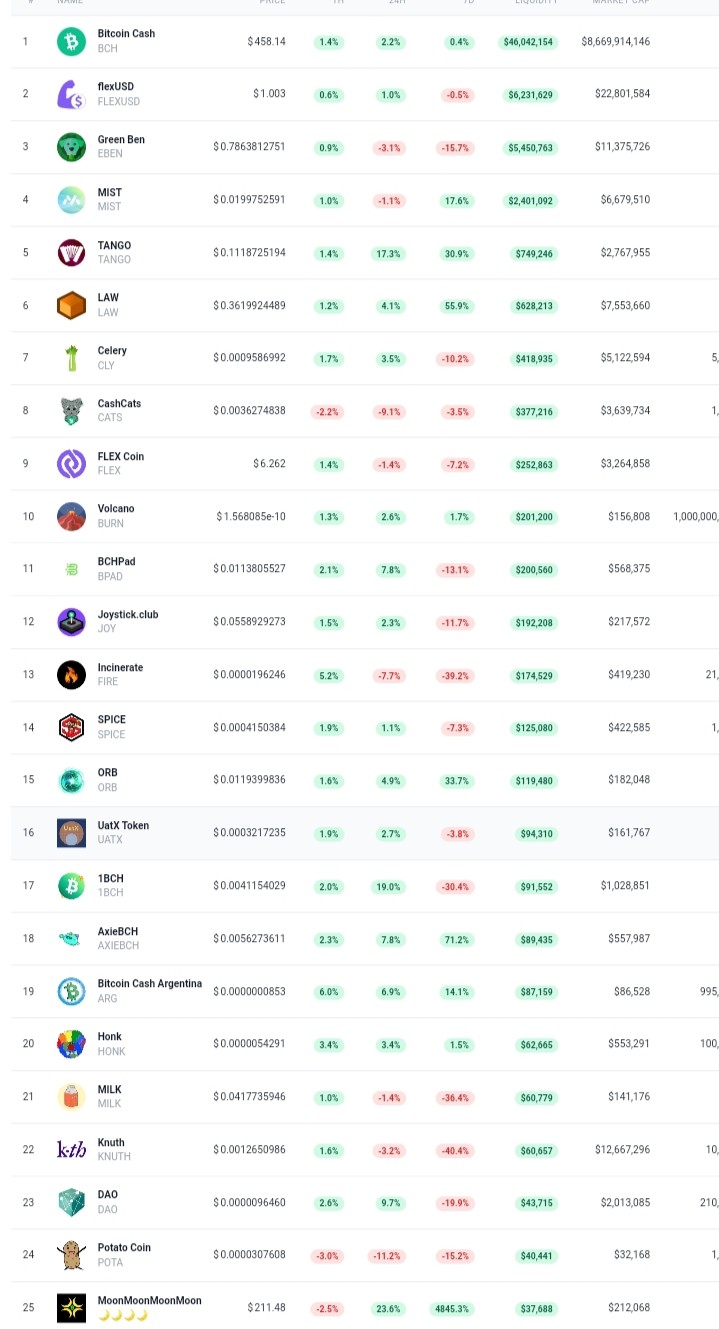The image size is (719, 1329).
Task: Open the flexUSD purple arm icon
Action: [71, 95]
